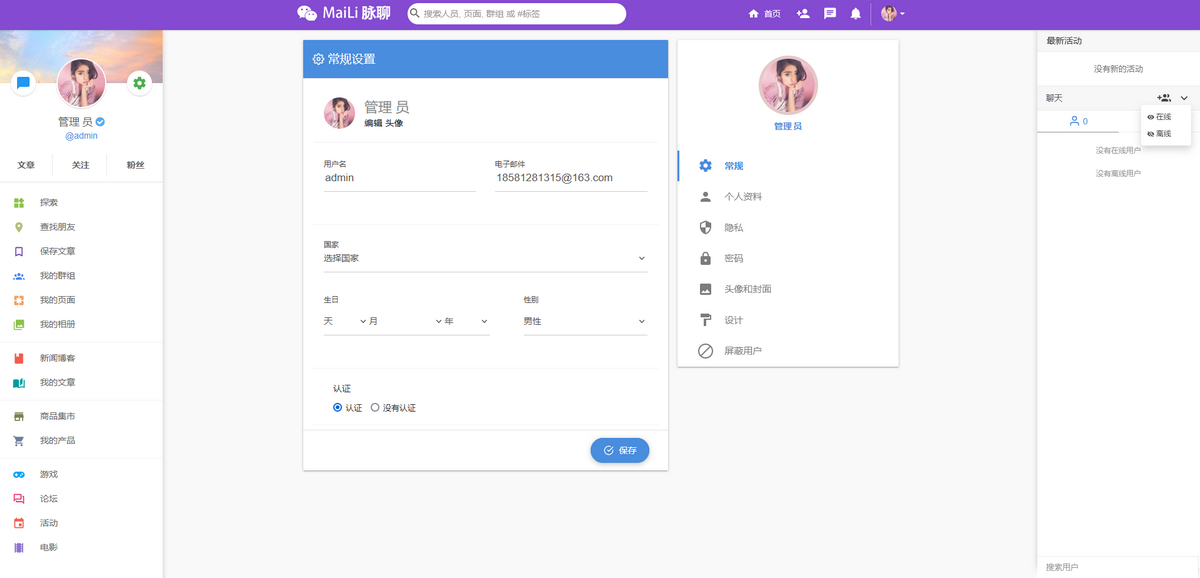Screen dimensions: 1200x578
Task: Click blue message button on profile cover
Action: tap(23, 83)
